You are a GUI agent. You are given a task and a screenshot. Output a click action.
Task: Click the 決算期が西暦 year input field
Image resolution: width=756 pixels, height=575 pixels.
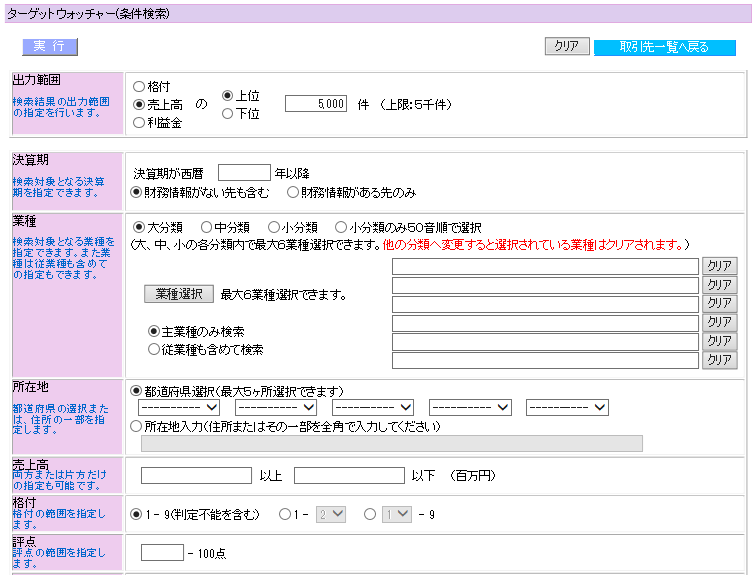coord(244,173)
